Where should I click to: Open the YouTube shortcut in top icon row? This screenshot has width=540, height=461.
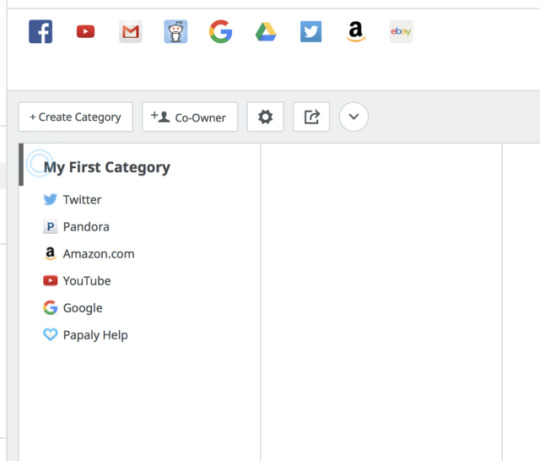pyautogui.click(x=85, y=32)
